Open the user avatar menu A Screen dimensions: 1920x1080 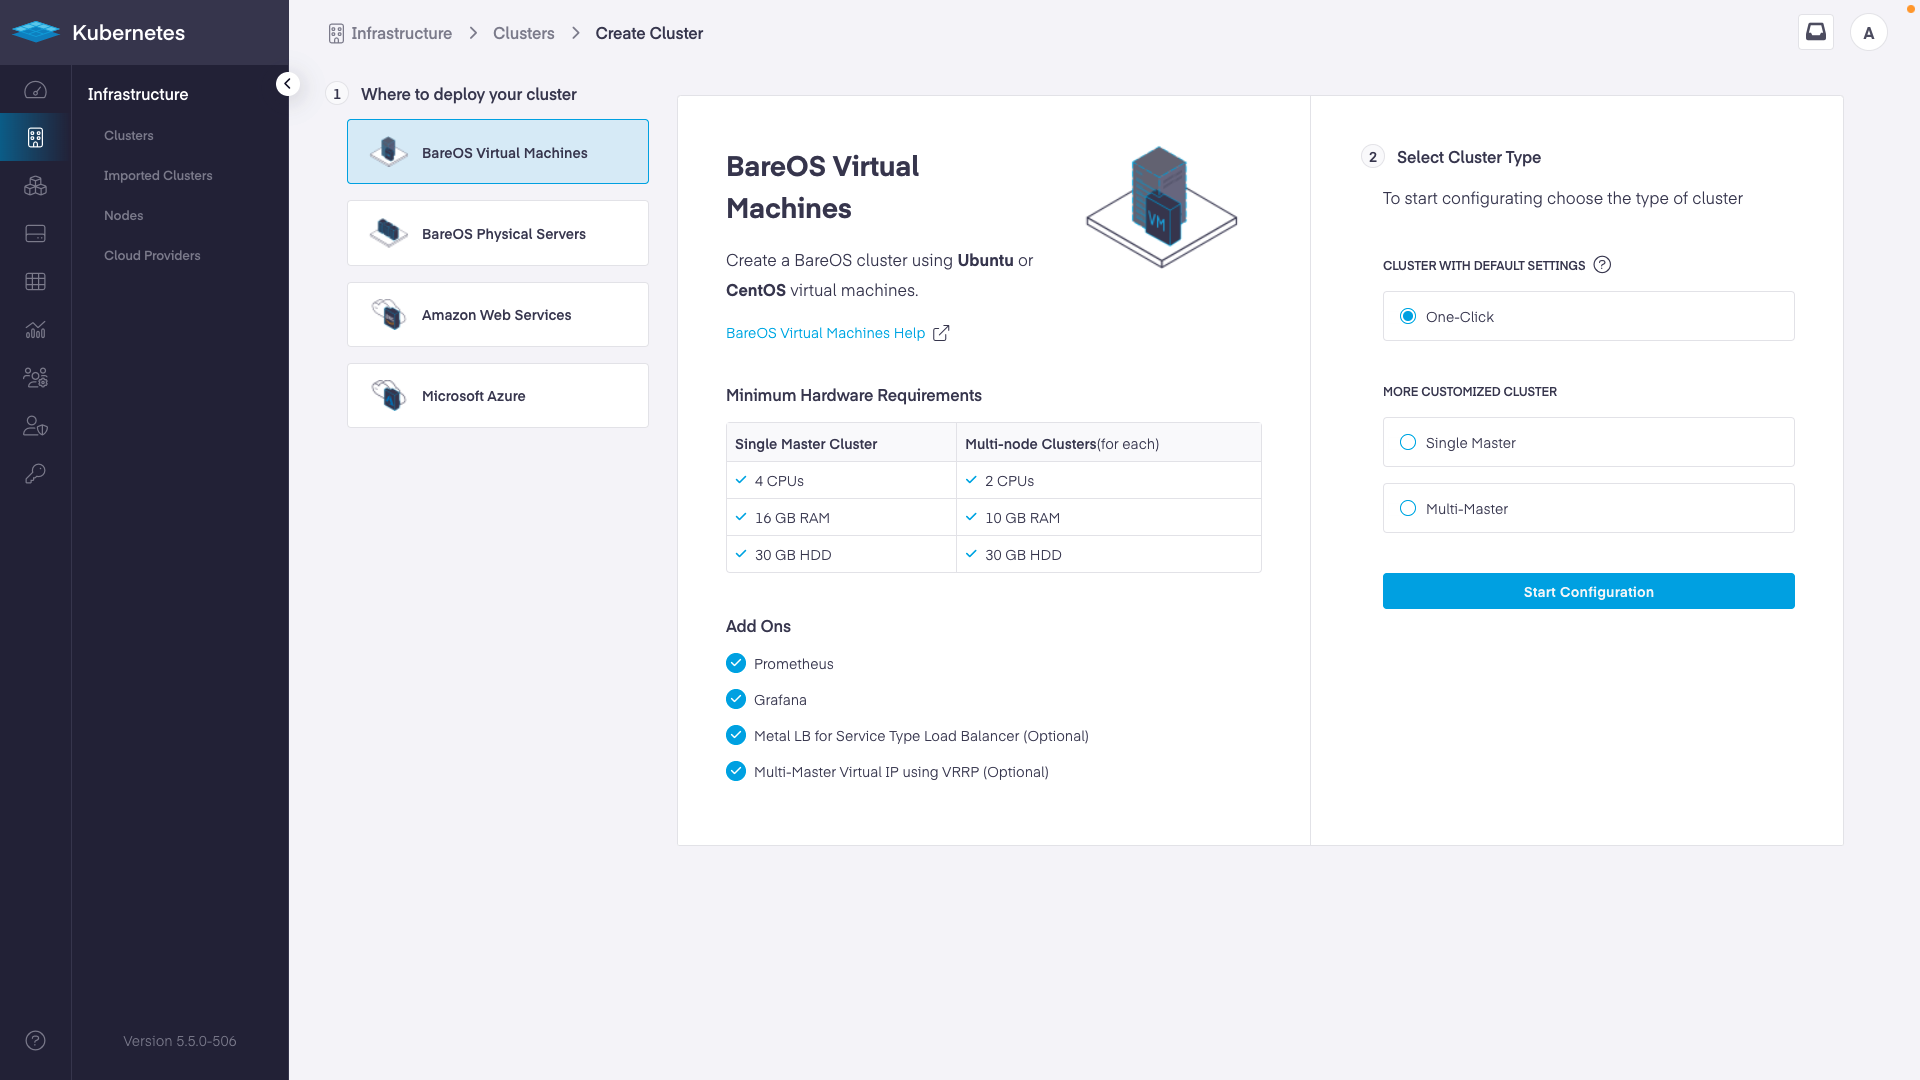[1868, 33]
